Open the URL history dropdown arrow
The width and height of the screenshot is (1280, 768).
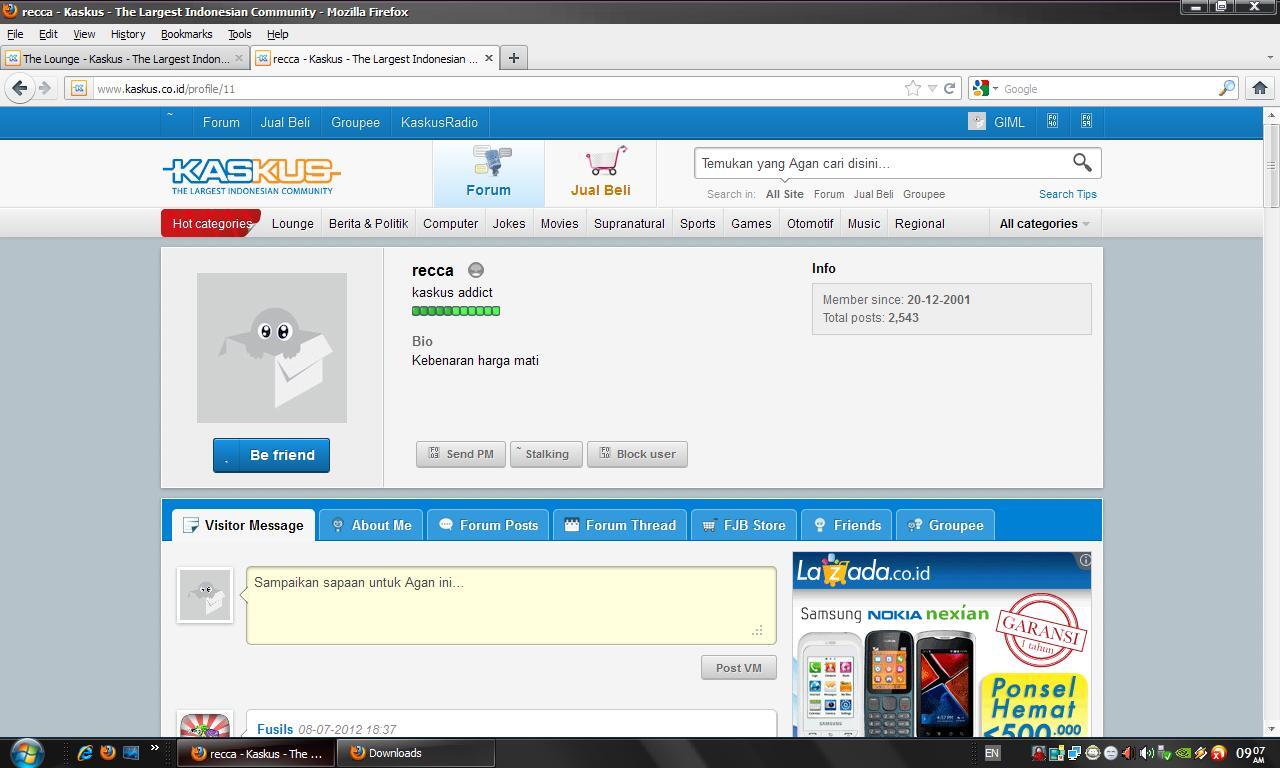pos(932,88)
